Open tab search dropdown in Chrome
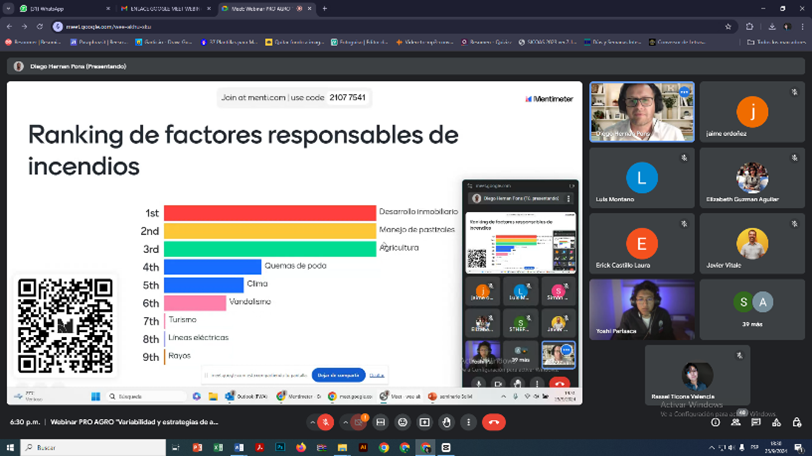812x456 pixels. [x=8, y=9]
